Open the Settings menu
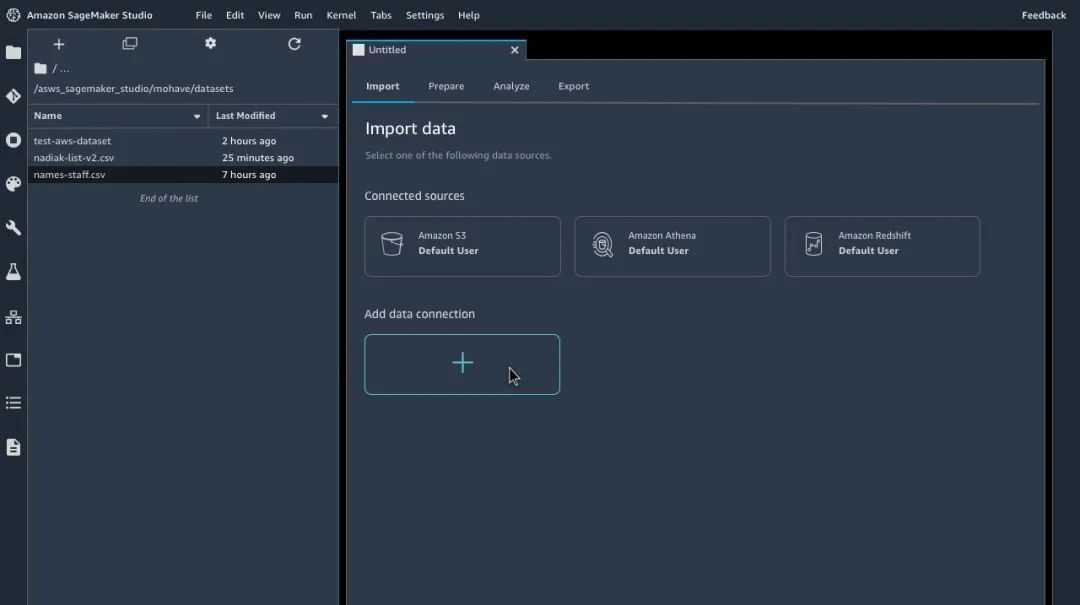 (x=424, y=15)
